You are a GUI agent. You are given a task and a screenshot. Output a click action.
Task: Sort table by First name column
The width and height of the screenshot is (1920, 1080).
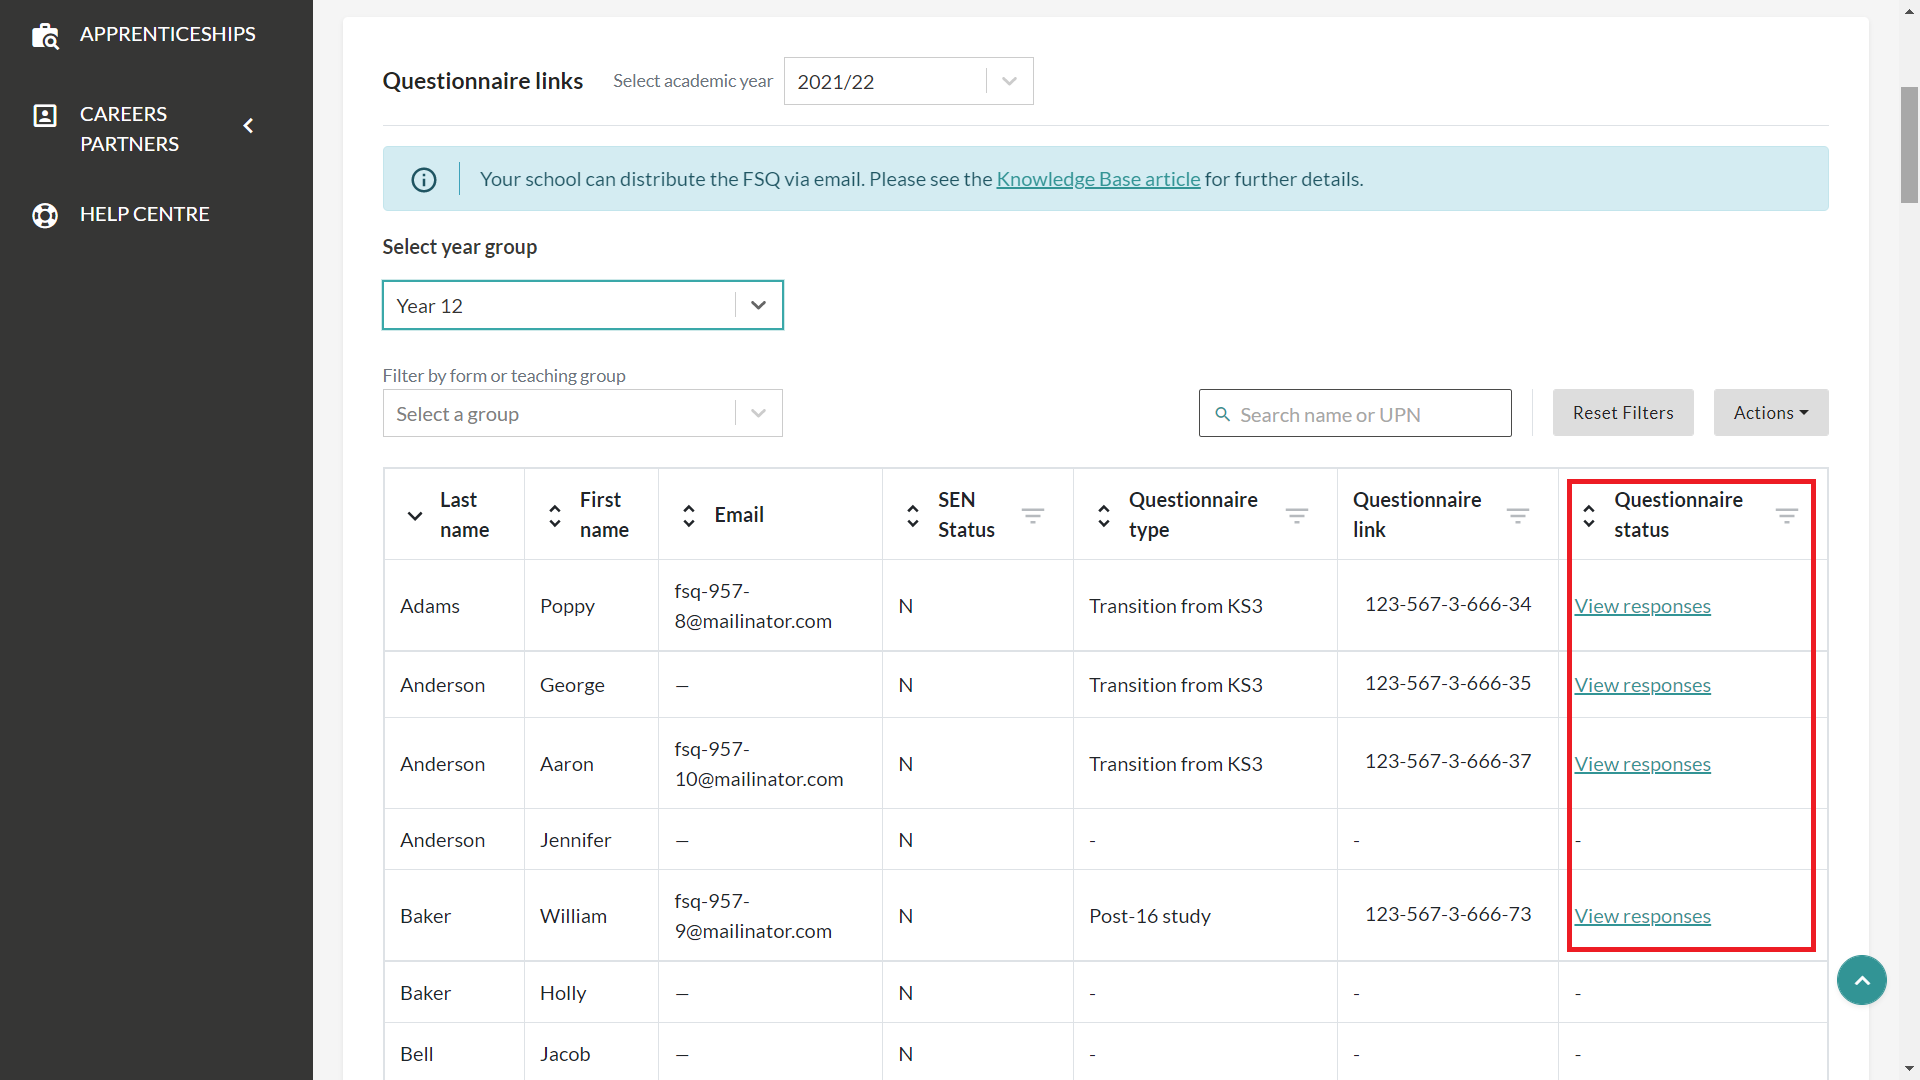[x=555, y=516]
